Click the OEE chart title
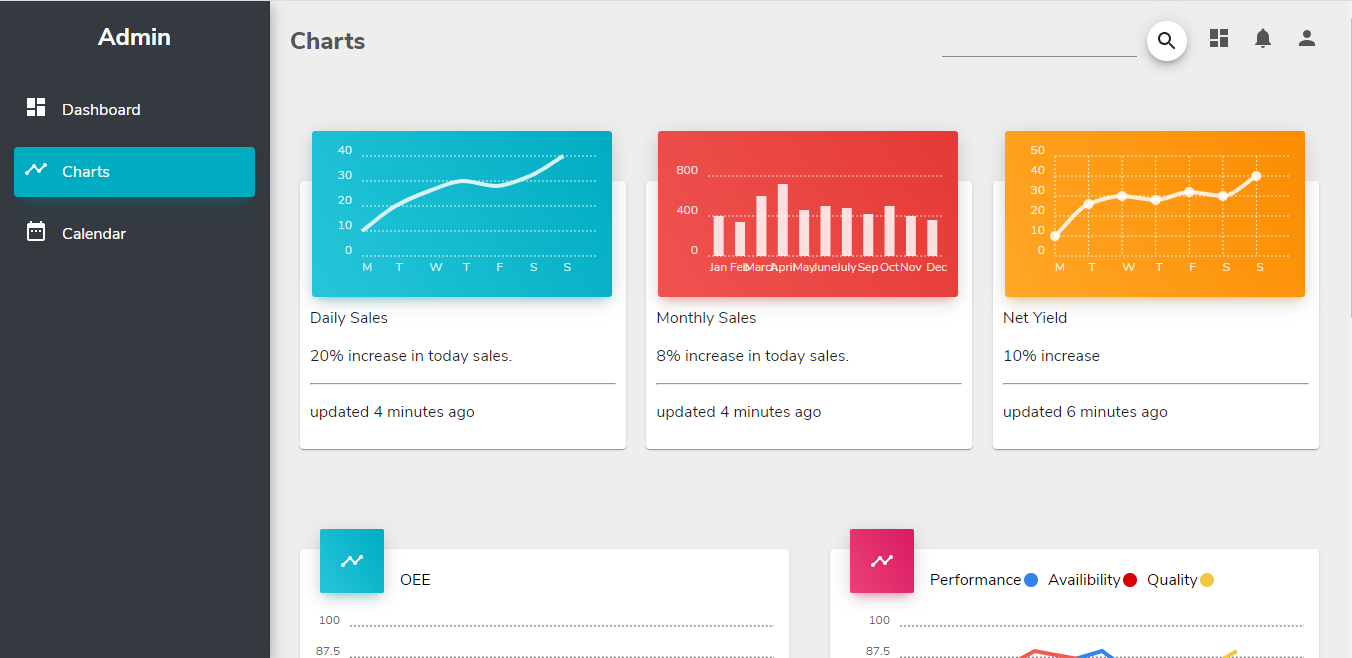The height and width of the screenshot is (658, 1352). click(415, 580)
